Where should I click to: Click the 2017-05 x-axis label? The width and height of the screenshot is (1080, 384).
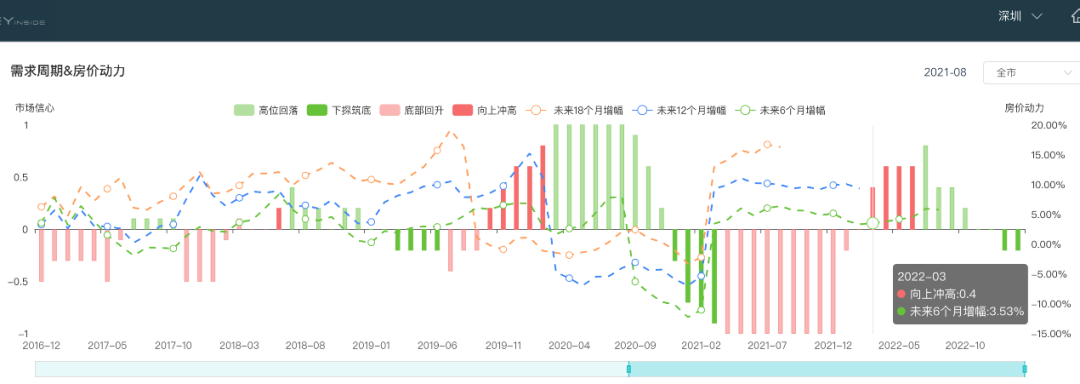107,345
